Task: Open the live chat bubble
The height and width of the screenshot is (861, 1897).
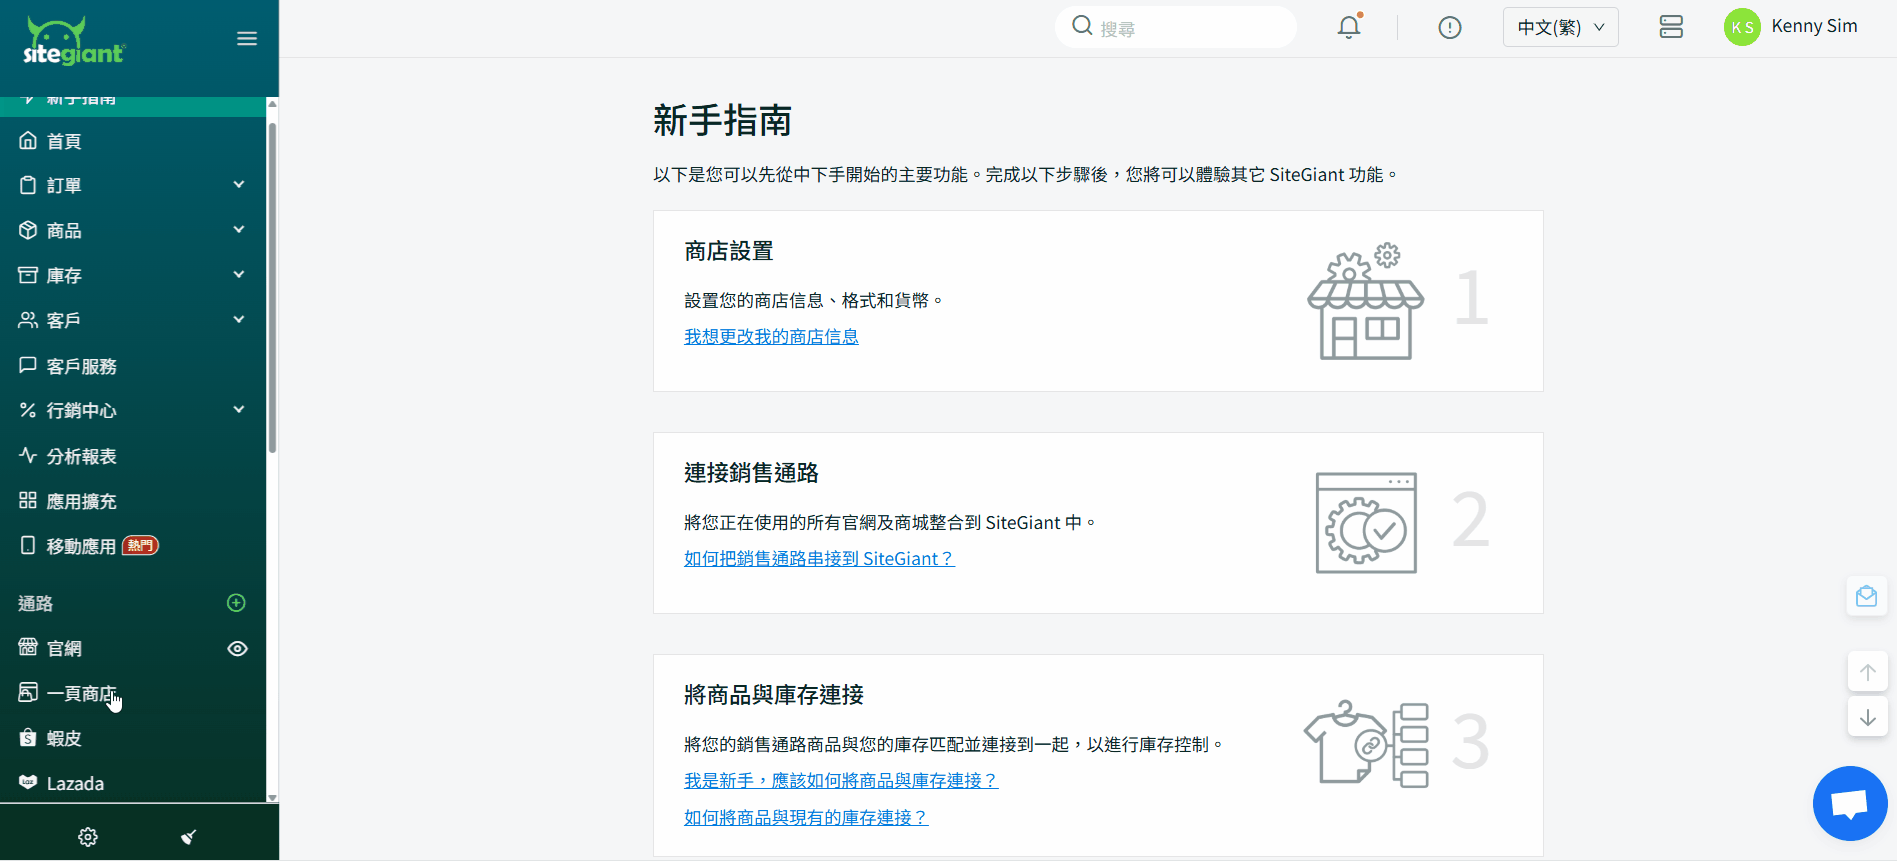Action: click(x=1850, y=803)
